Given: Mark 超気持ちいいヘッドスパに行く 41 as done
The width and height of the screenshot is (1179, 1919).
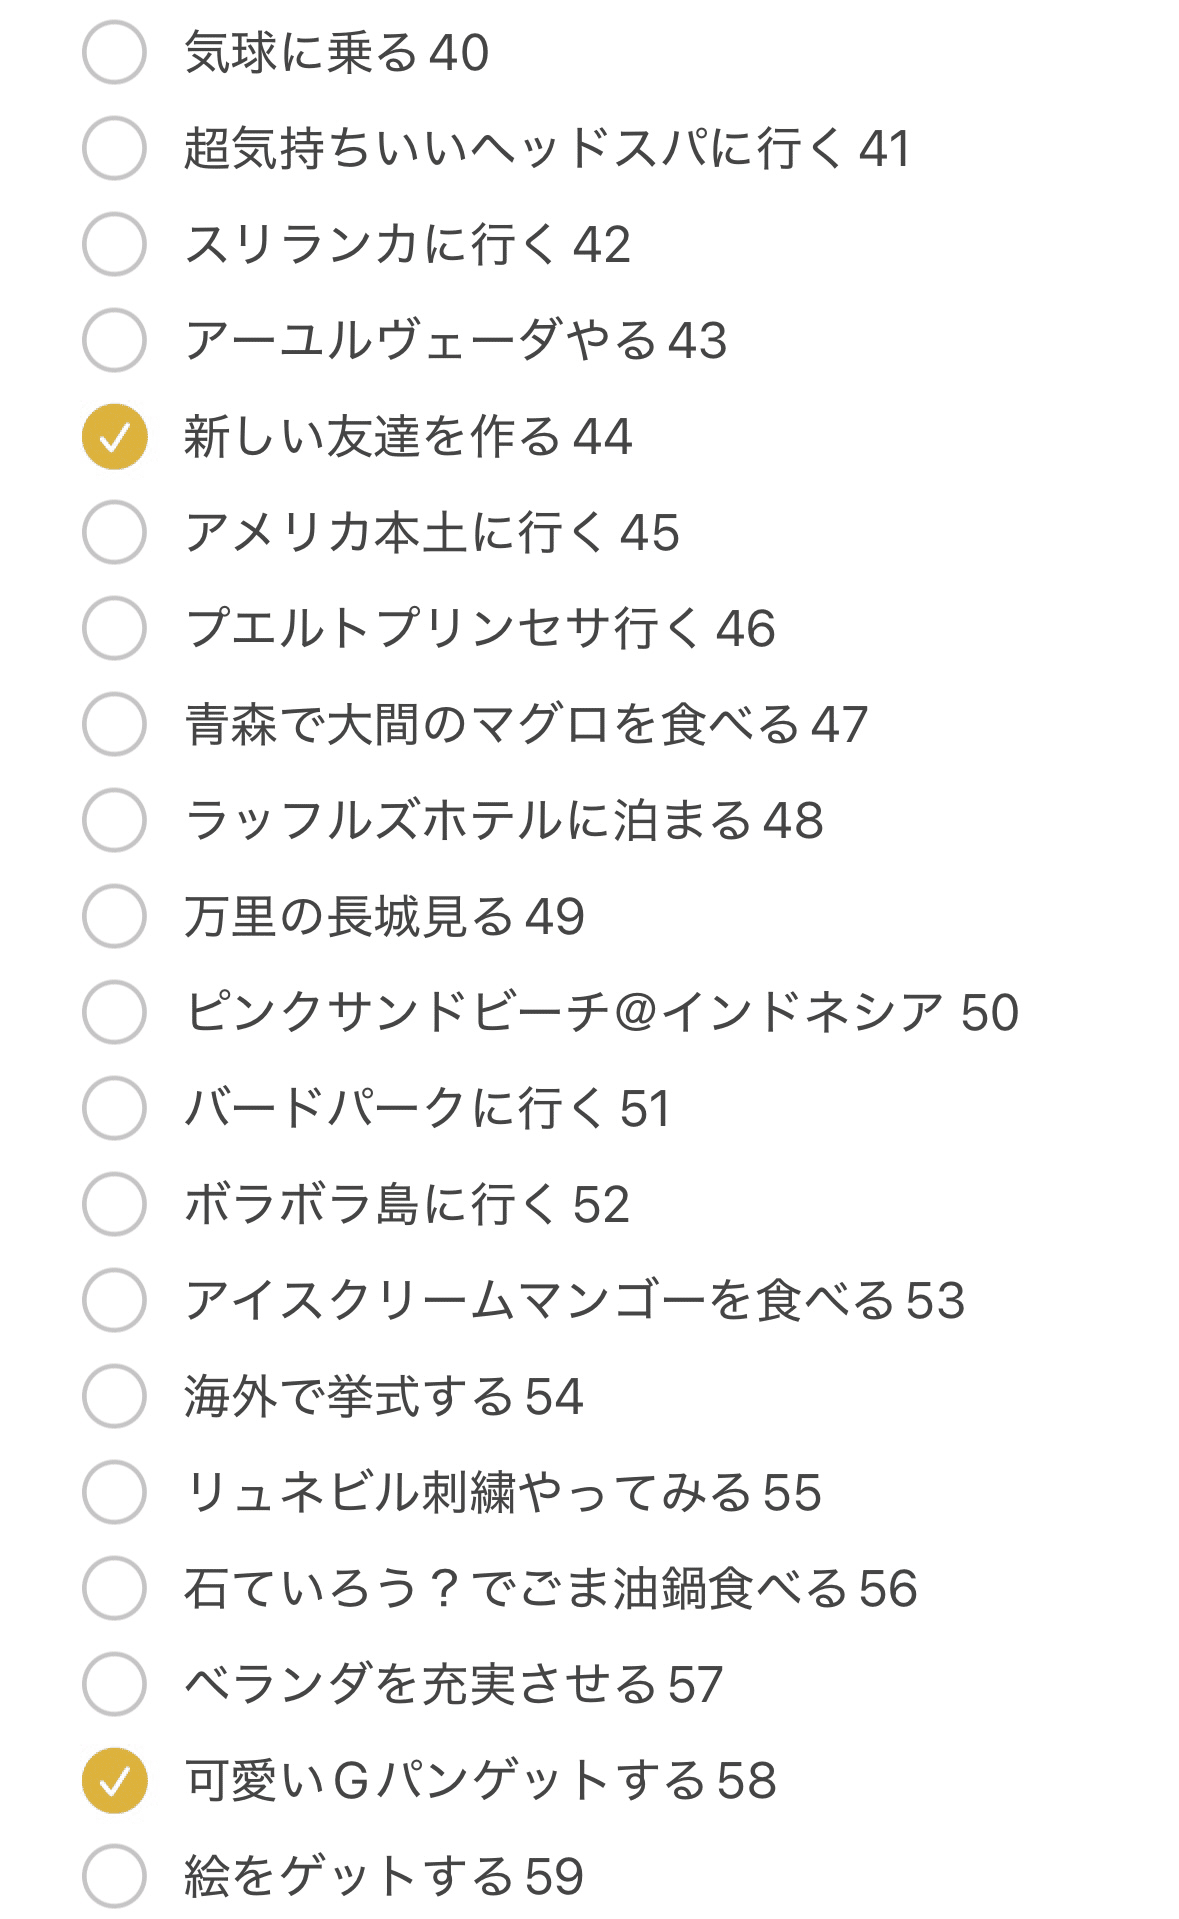Looking at the screenshot, I should [x=114, y=148].
